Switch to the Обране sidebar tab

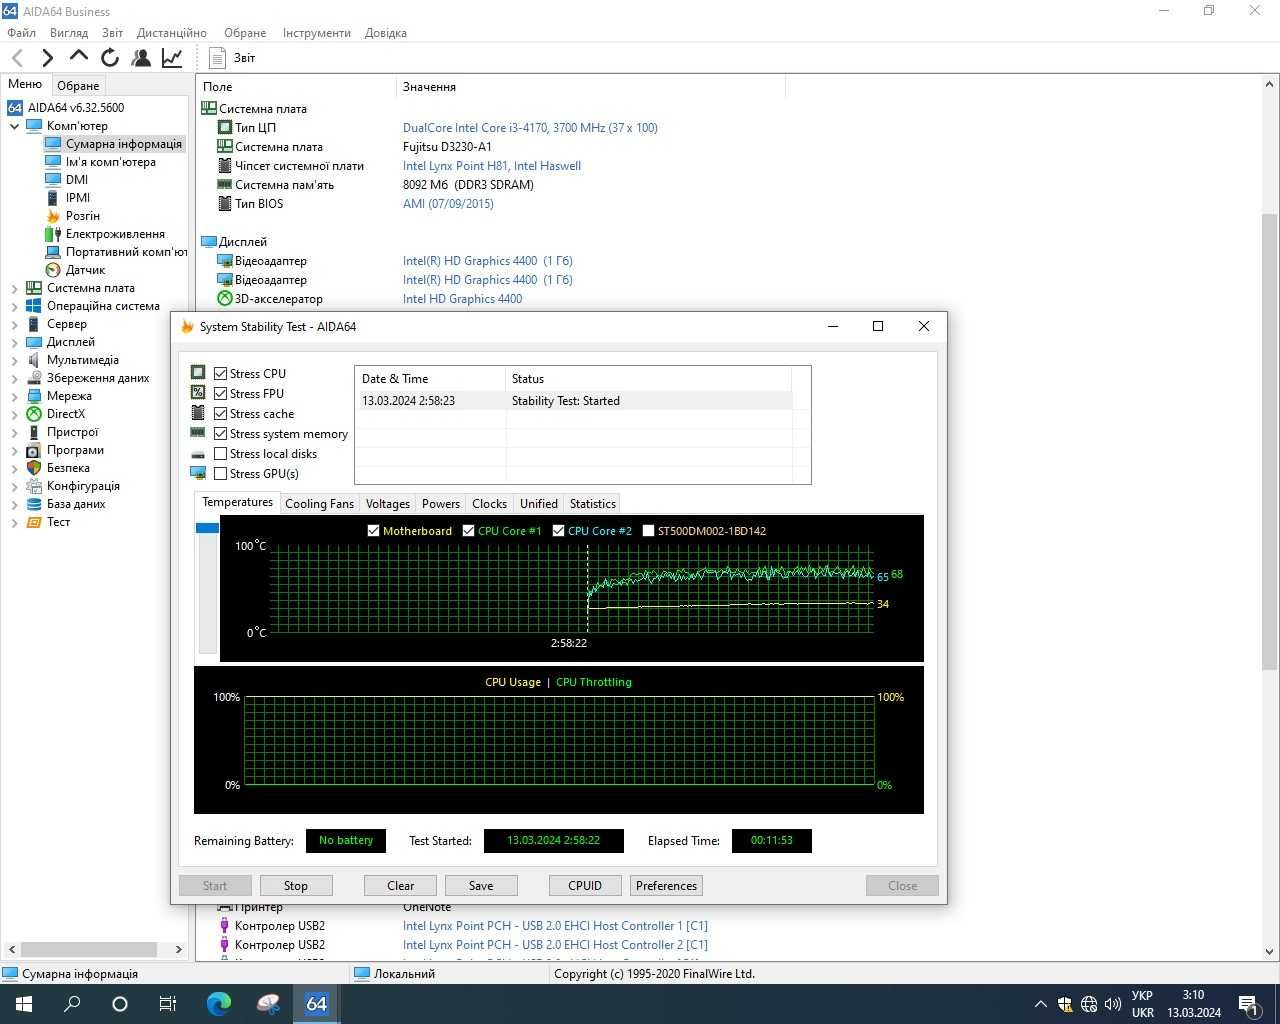click(78, 86)
